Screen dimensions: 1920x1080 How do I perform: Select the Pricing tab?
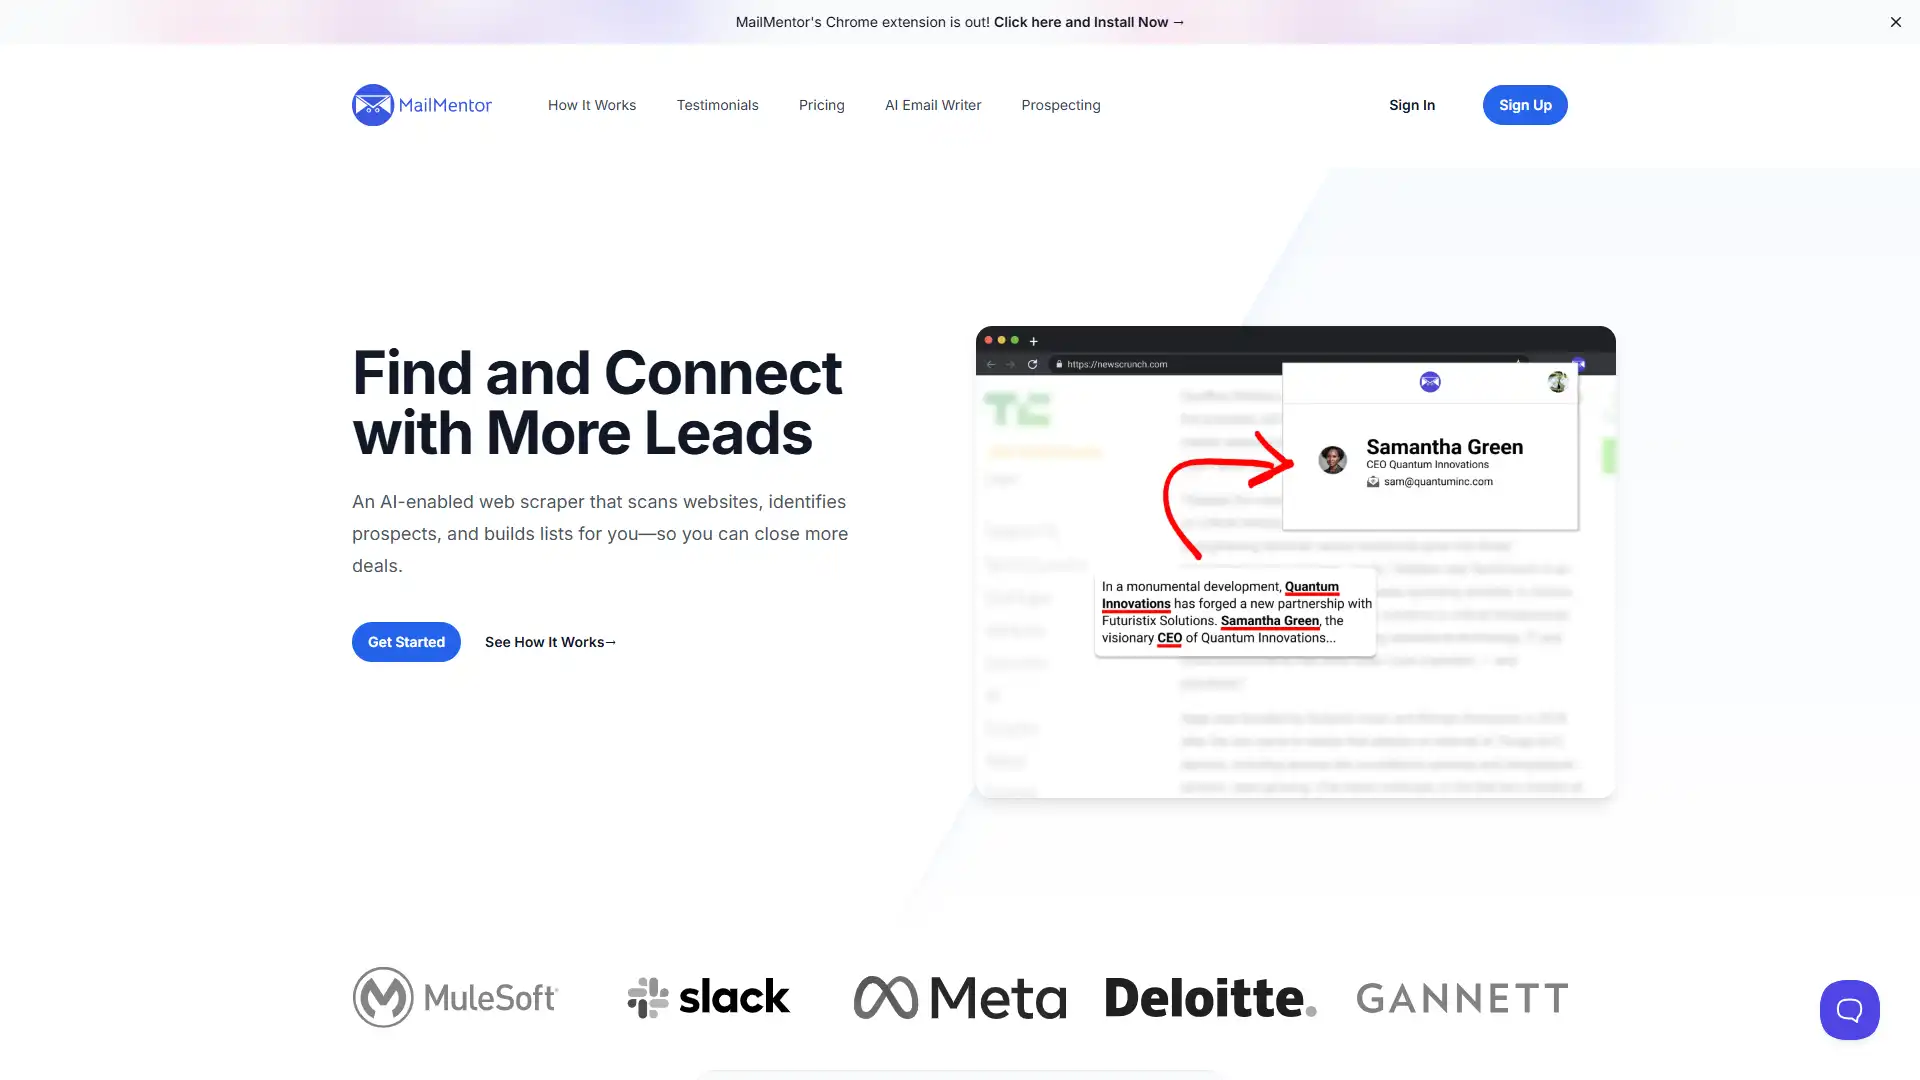click(820, 104)
